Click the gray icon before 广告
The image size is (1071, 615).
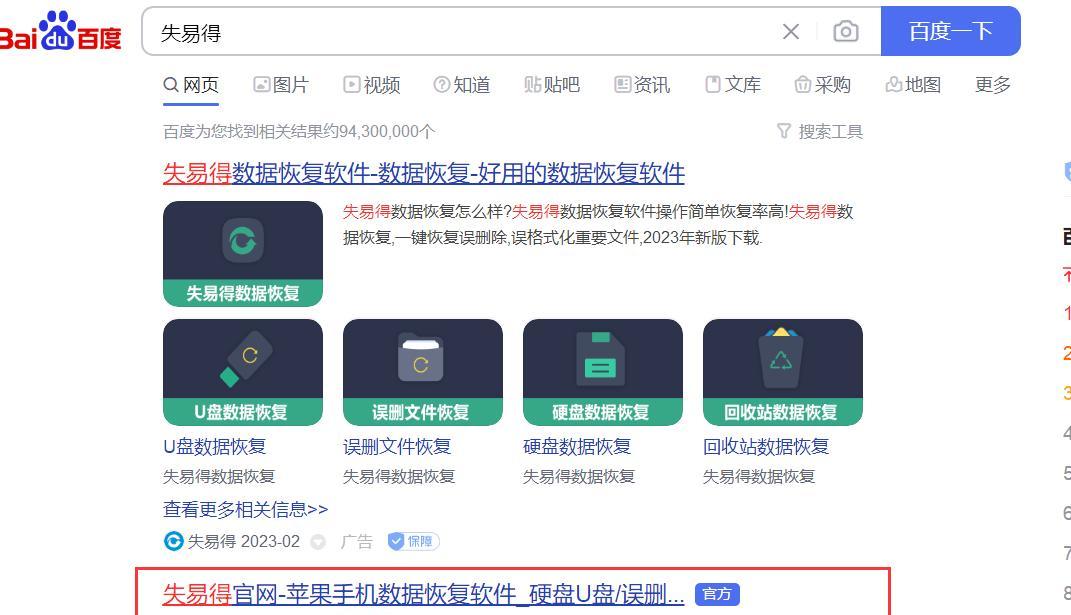[x=318, y=542]
